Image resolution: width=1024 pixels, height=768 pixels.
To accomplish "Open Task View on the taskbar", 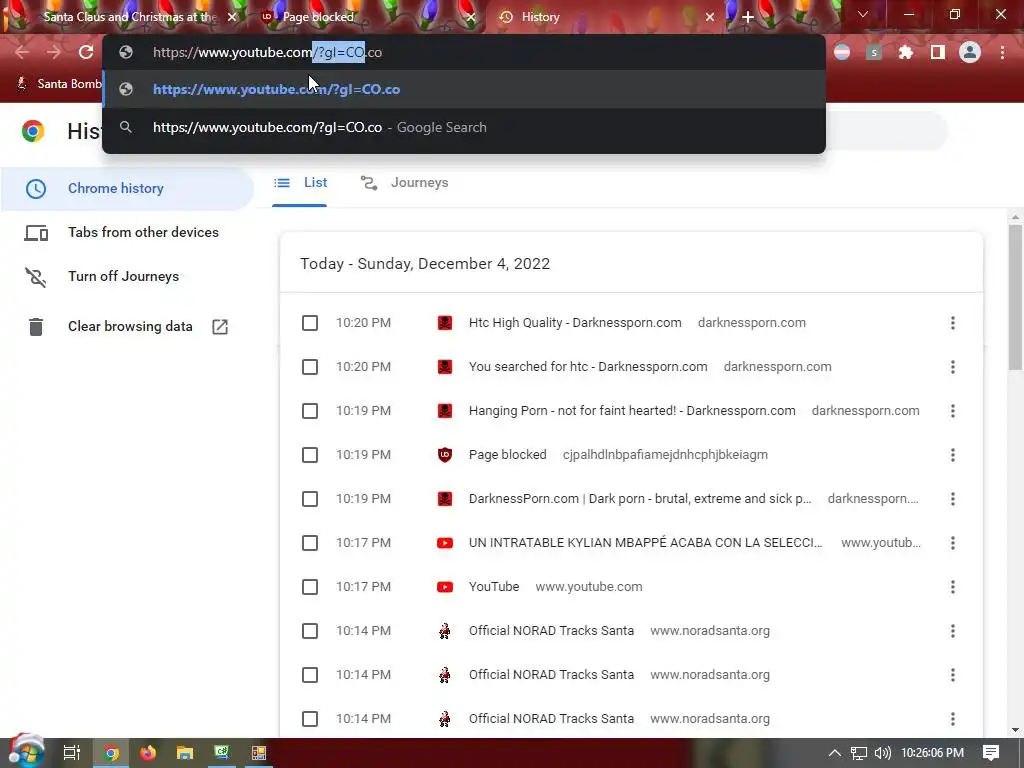I will (x=72, y=753).
